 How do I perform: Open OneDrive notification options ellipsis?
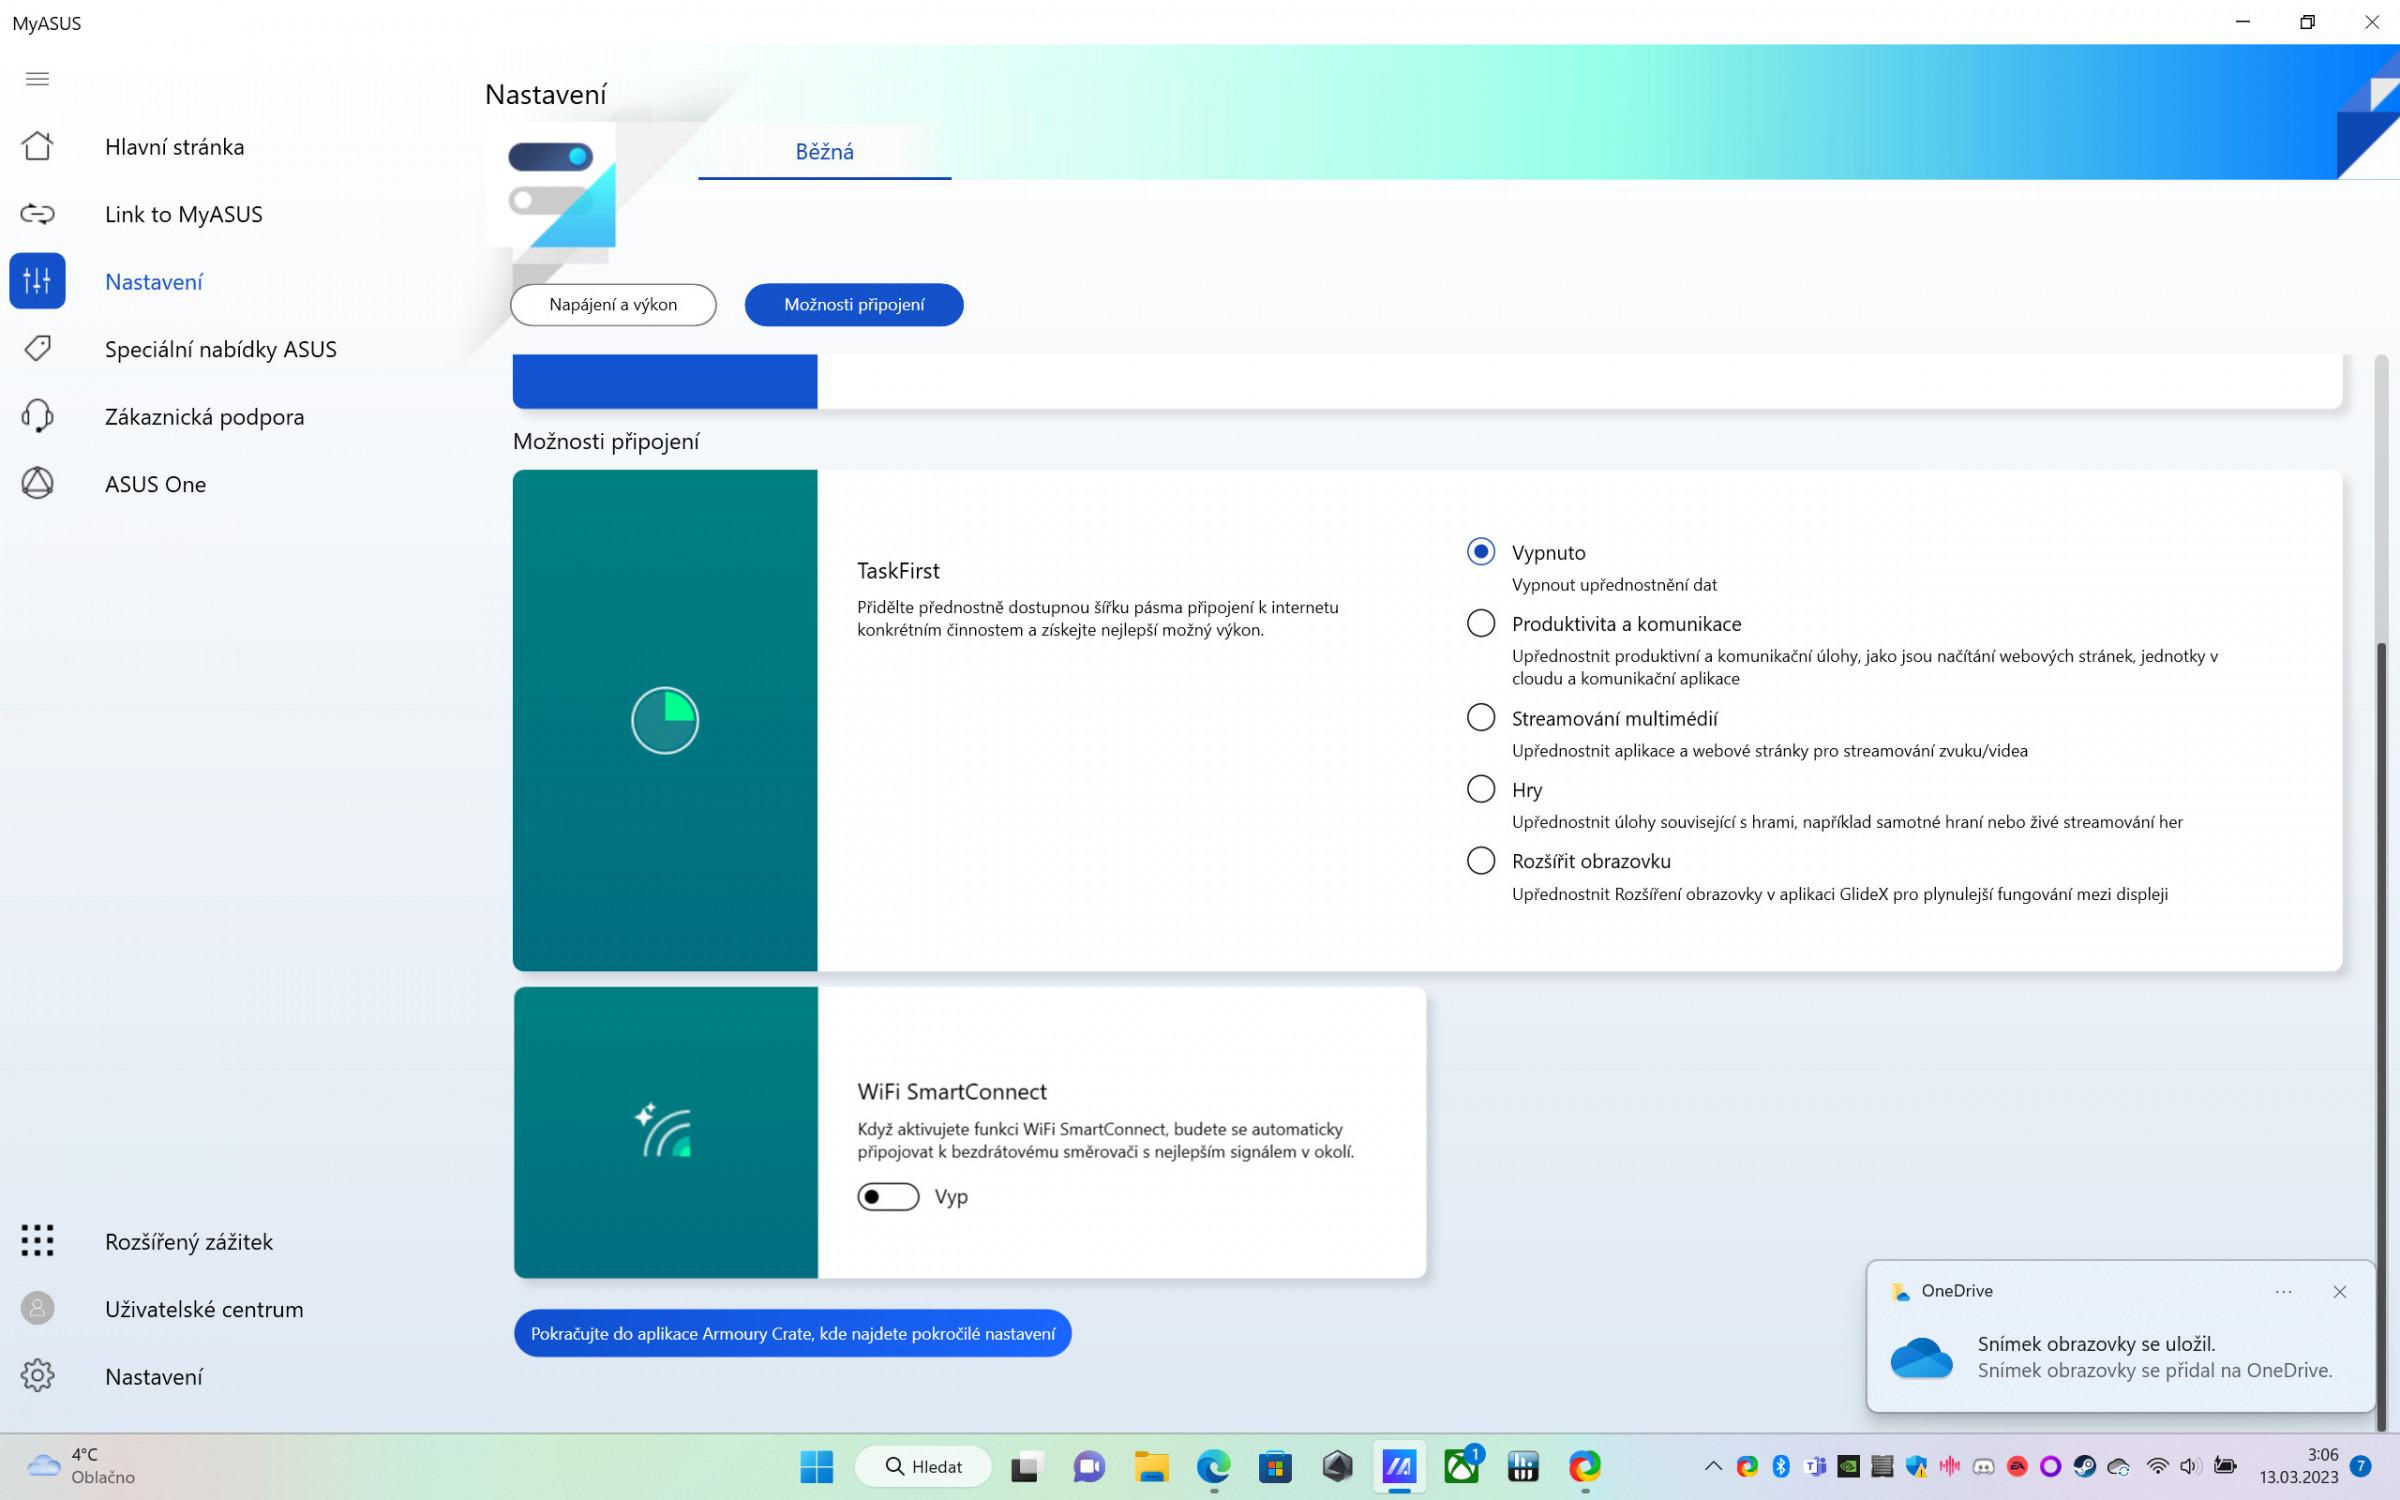coord(2283,1292)
